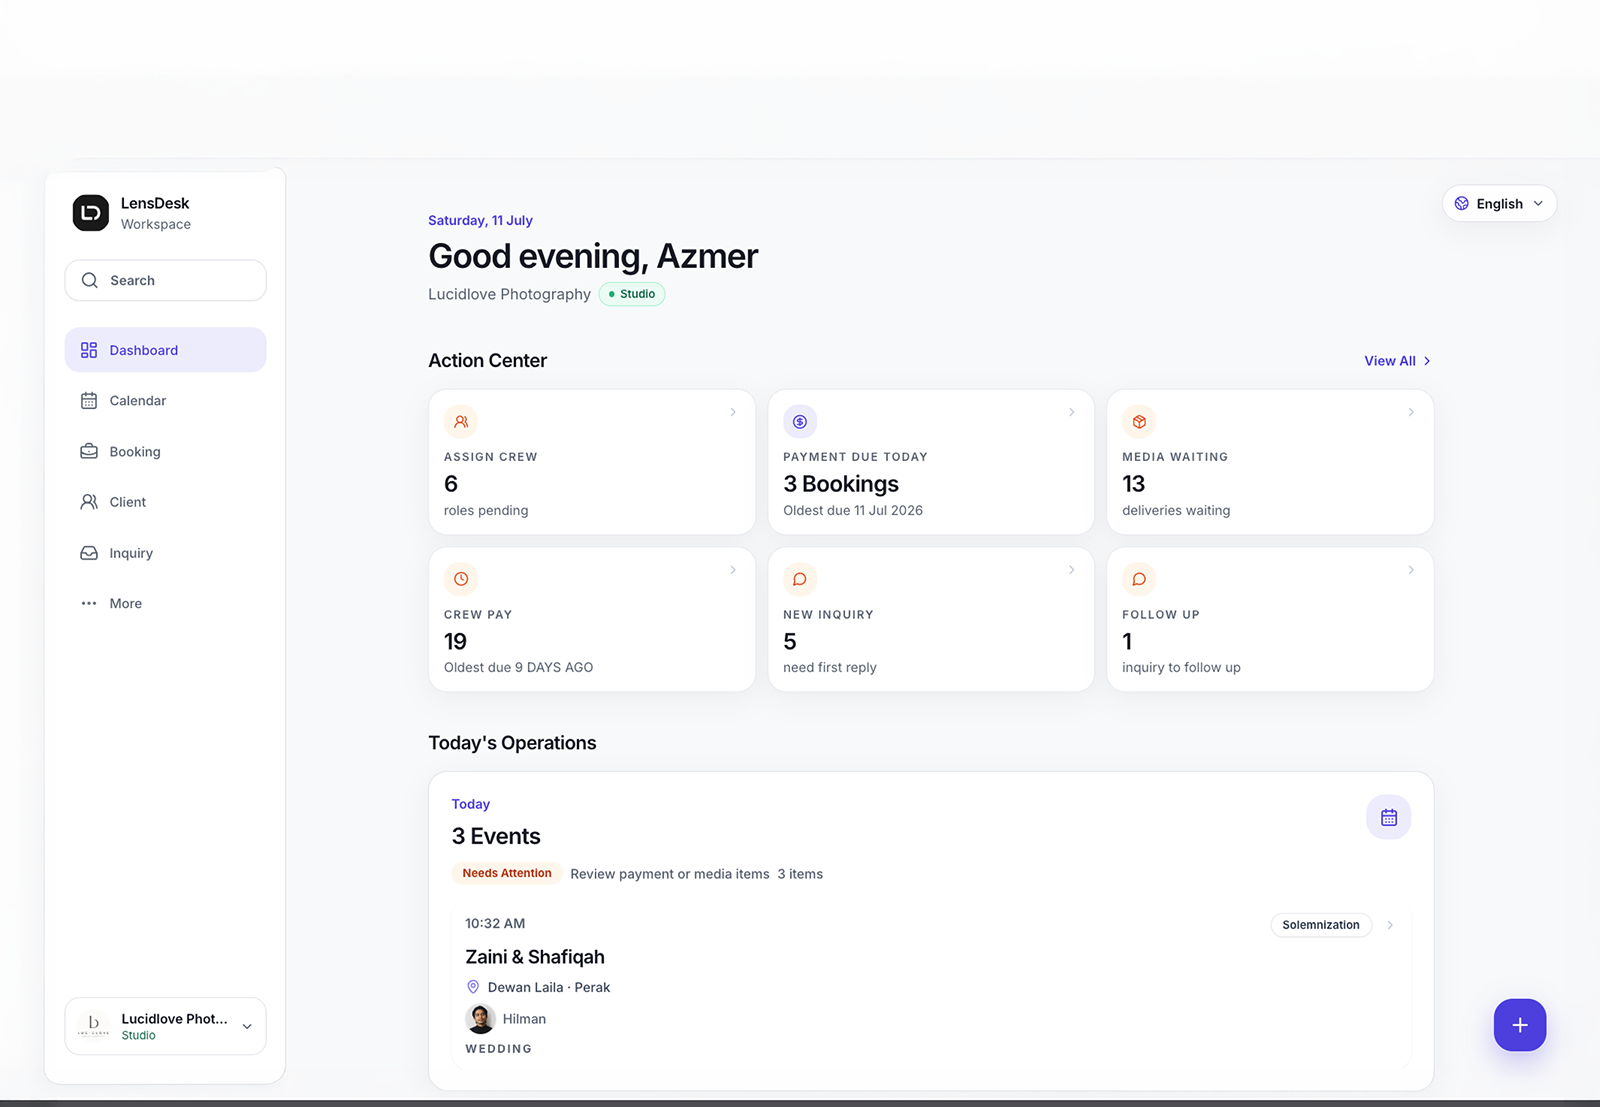1600x1107 pixels.
Task: Click the 'Saturday, 11 July' date
Action: pos(480,220)
